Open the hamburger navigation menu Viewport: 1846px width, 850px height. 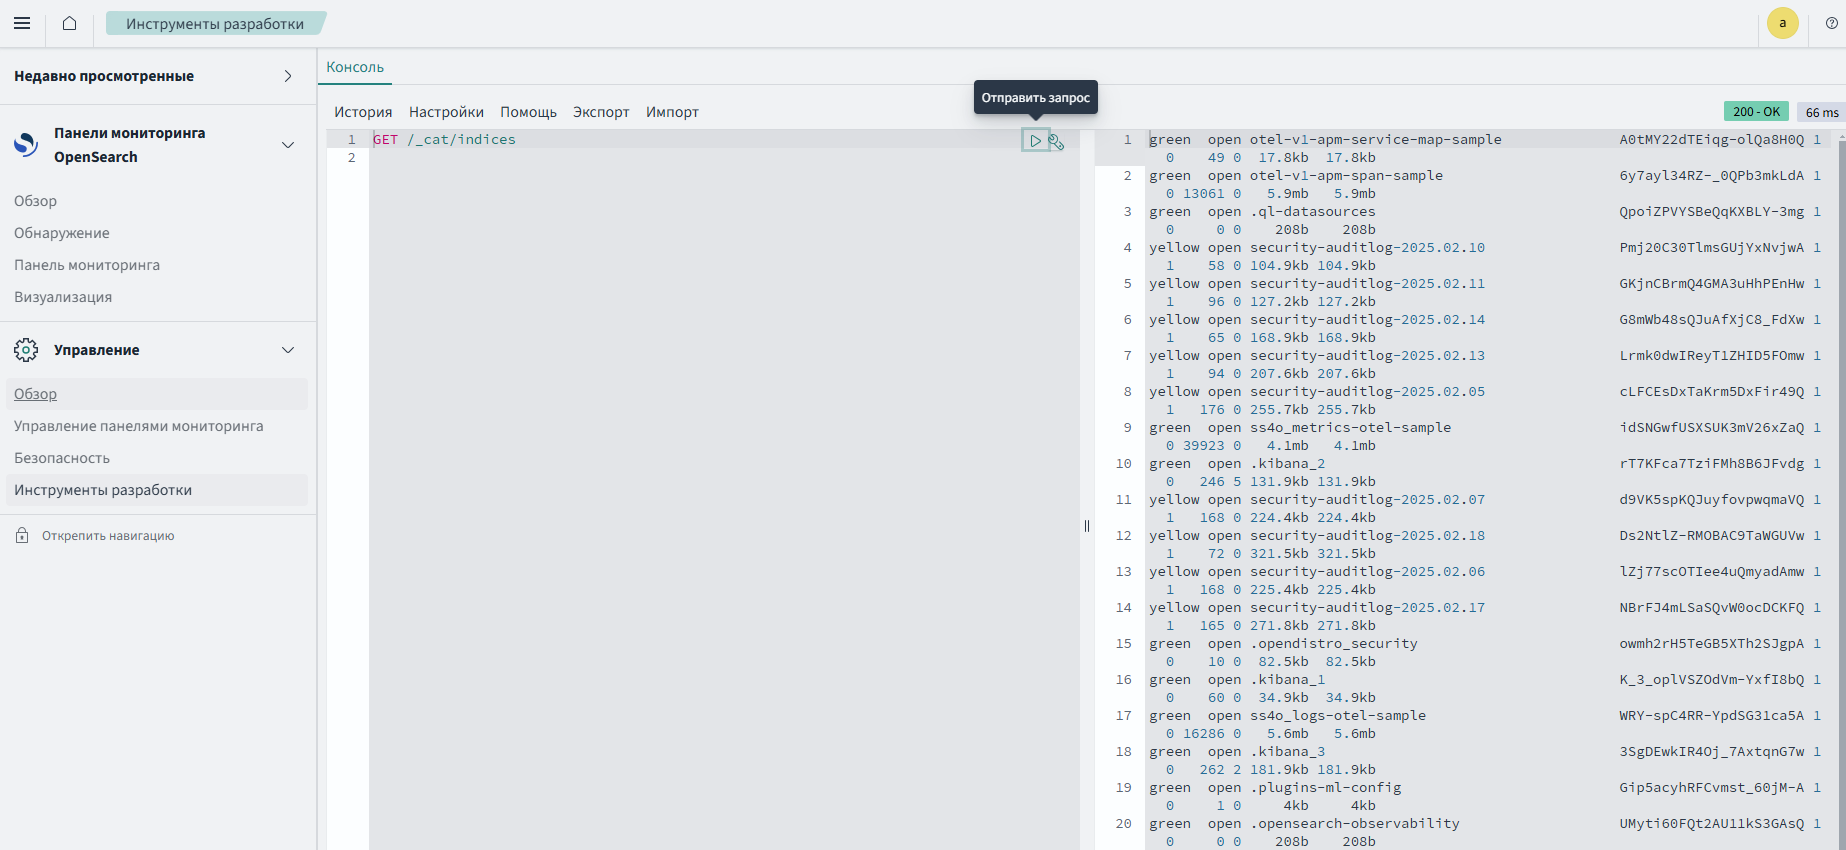point(22,23)
